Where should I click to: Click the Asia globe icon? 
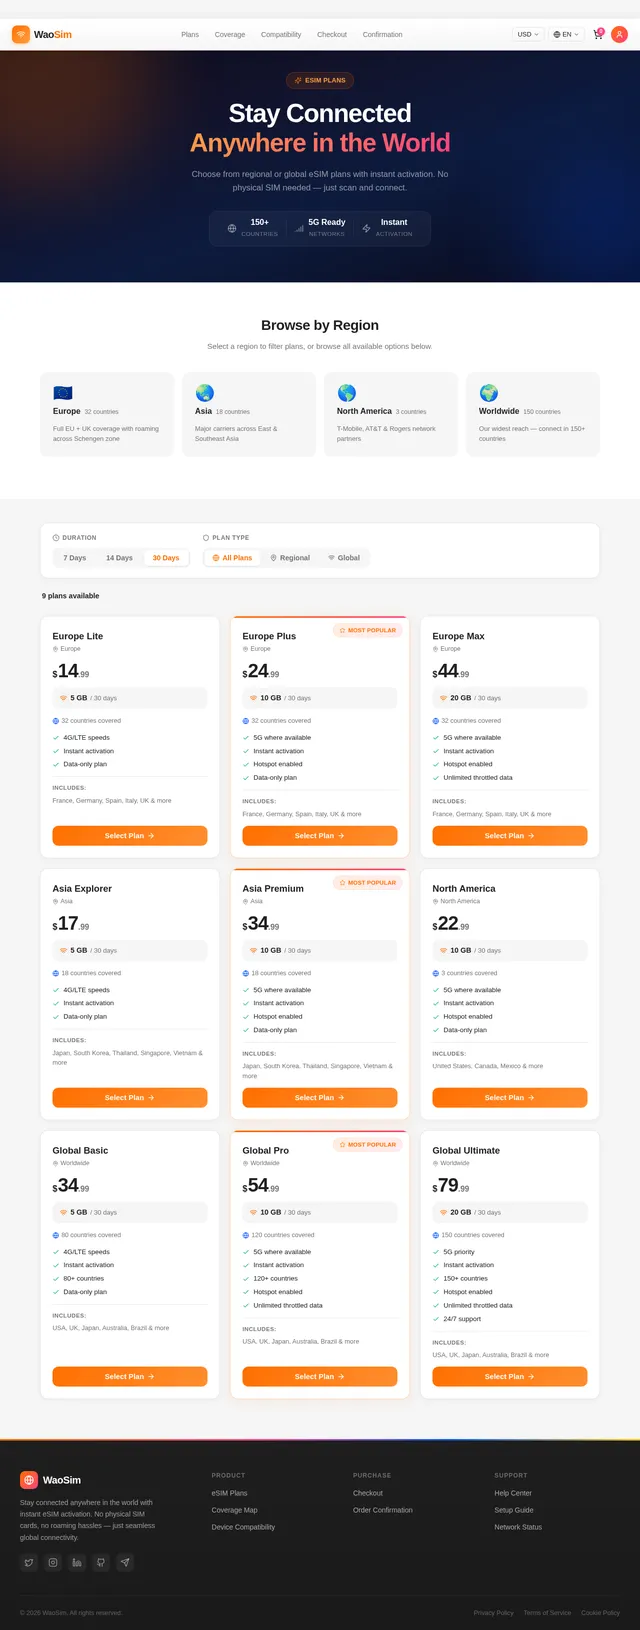pyautogui.click(x=205, y=393)
